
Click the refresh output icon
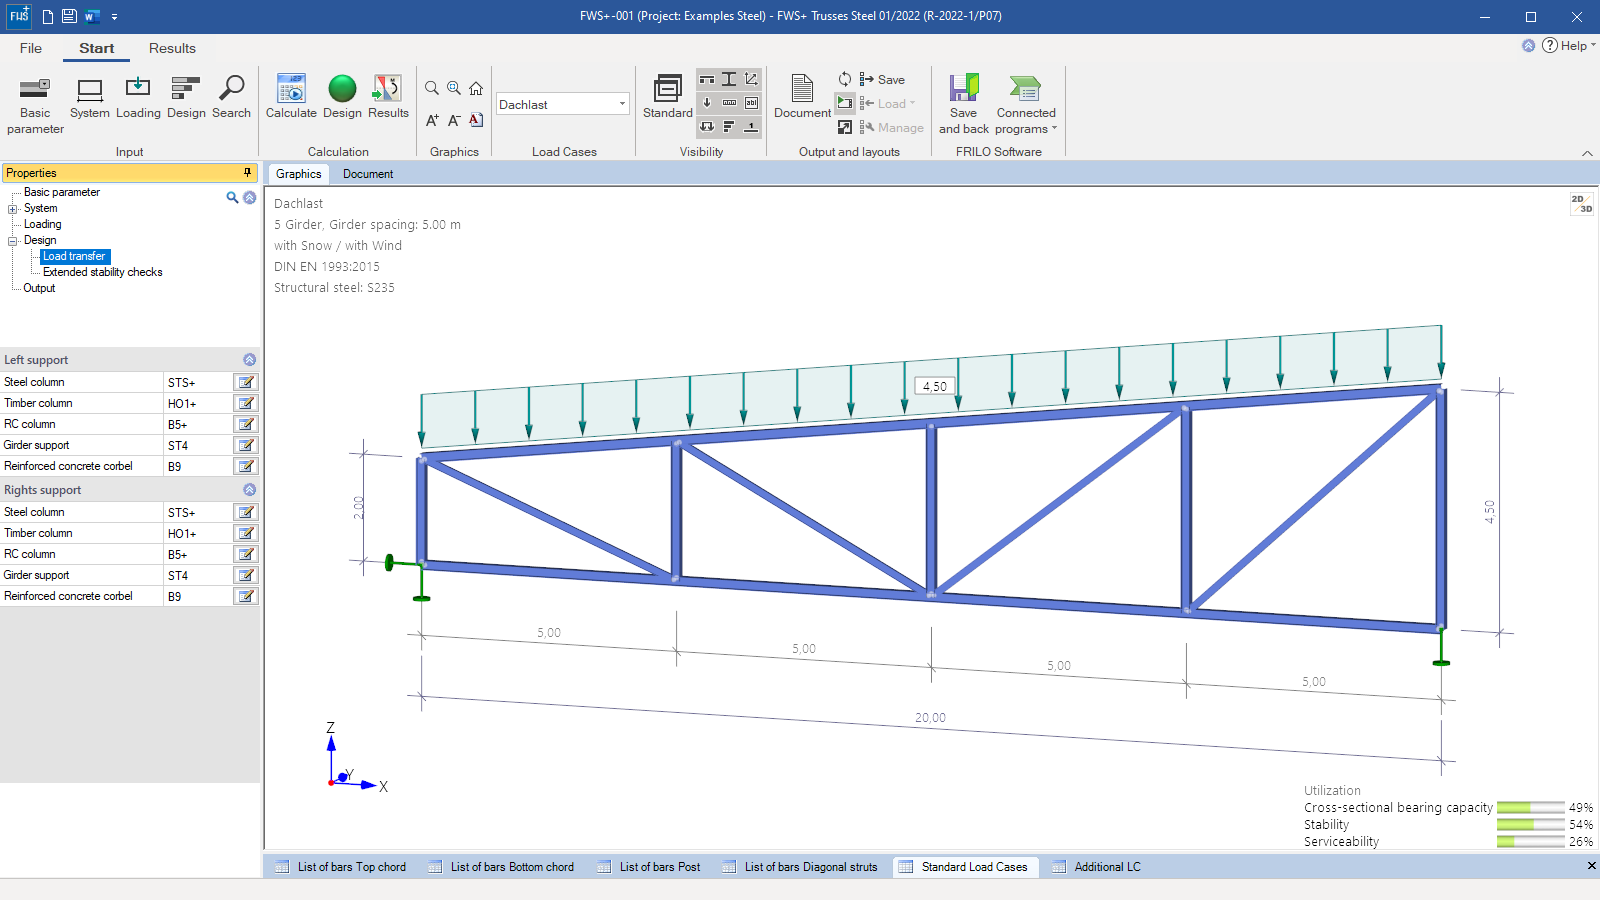pos(845,79)
